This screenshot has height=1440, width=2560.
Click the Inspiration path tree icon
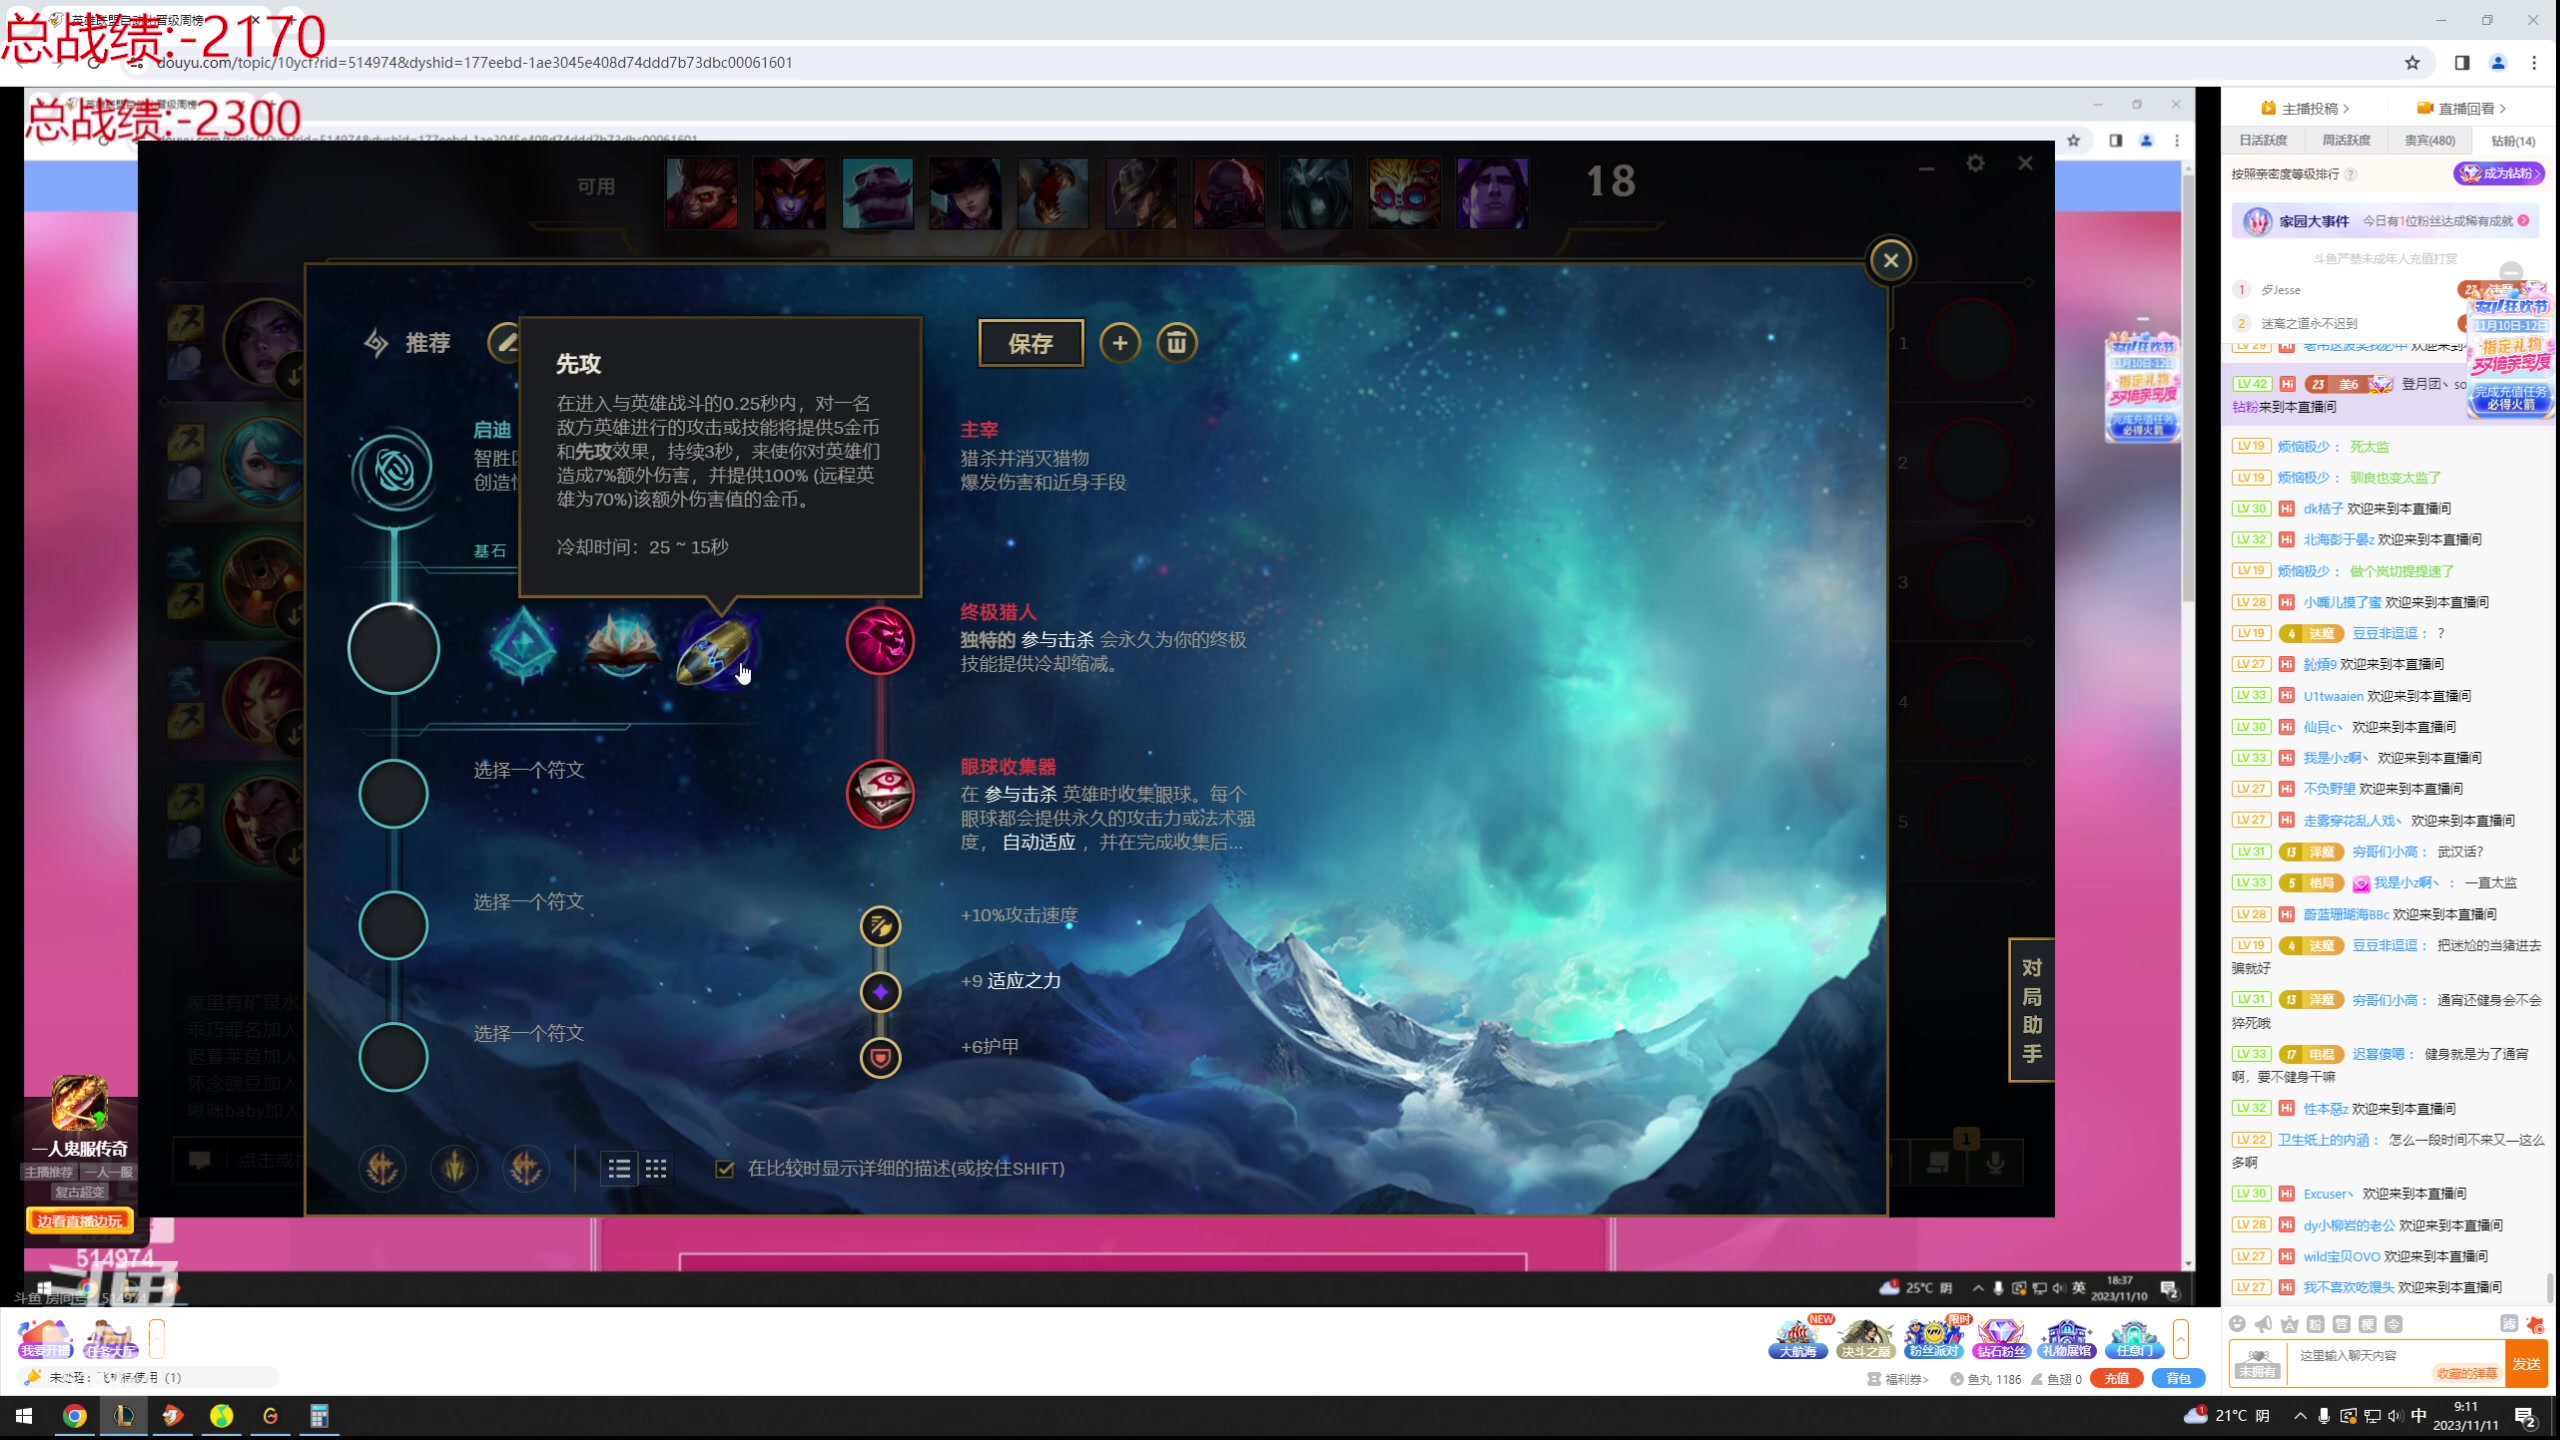393,470
